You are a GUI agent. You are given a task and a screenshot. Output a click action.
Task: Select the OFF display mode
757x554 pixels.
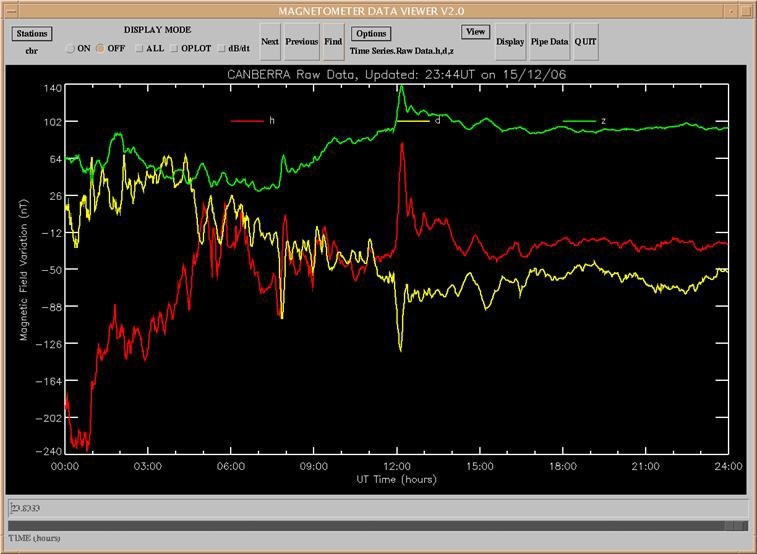point(100,48)
